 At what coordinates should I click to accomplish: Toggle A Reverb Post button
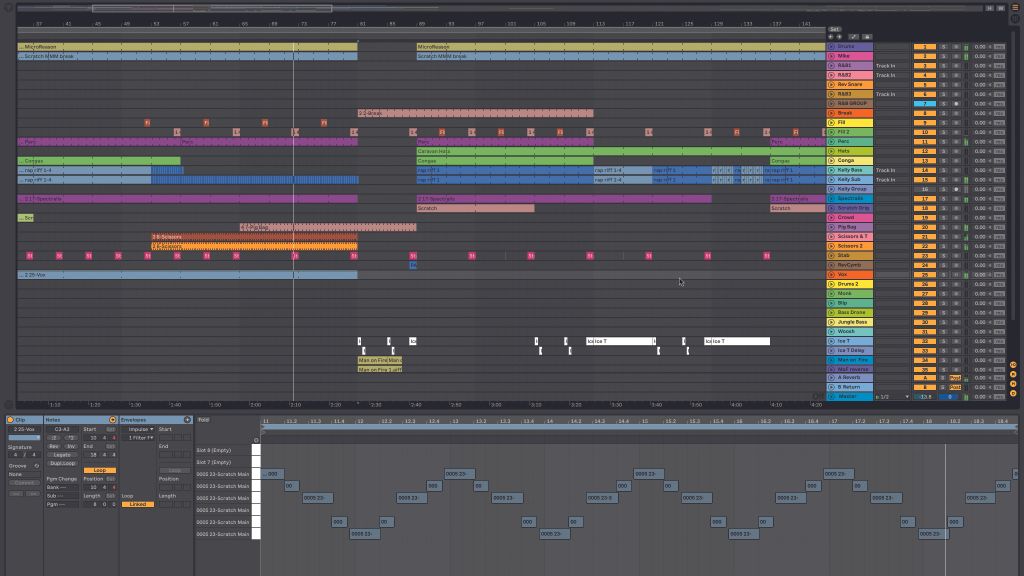point(955,377)
